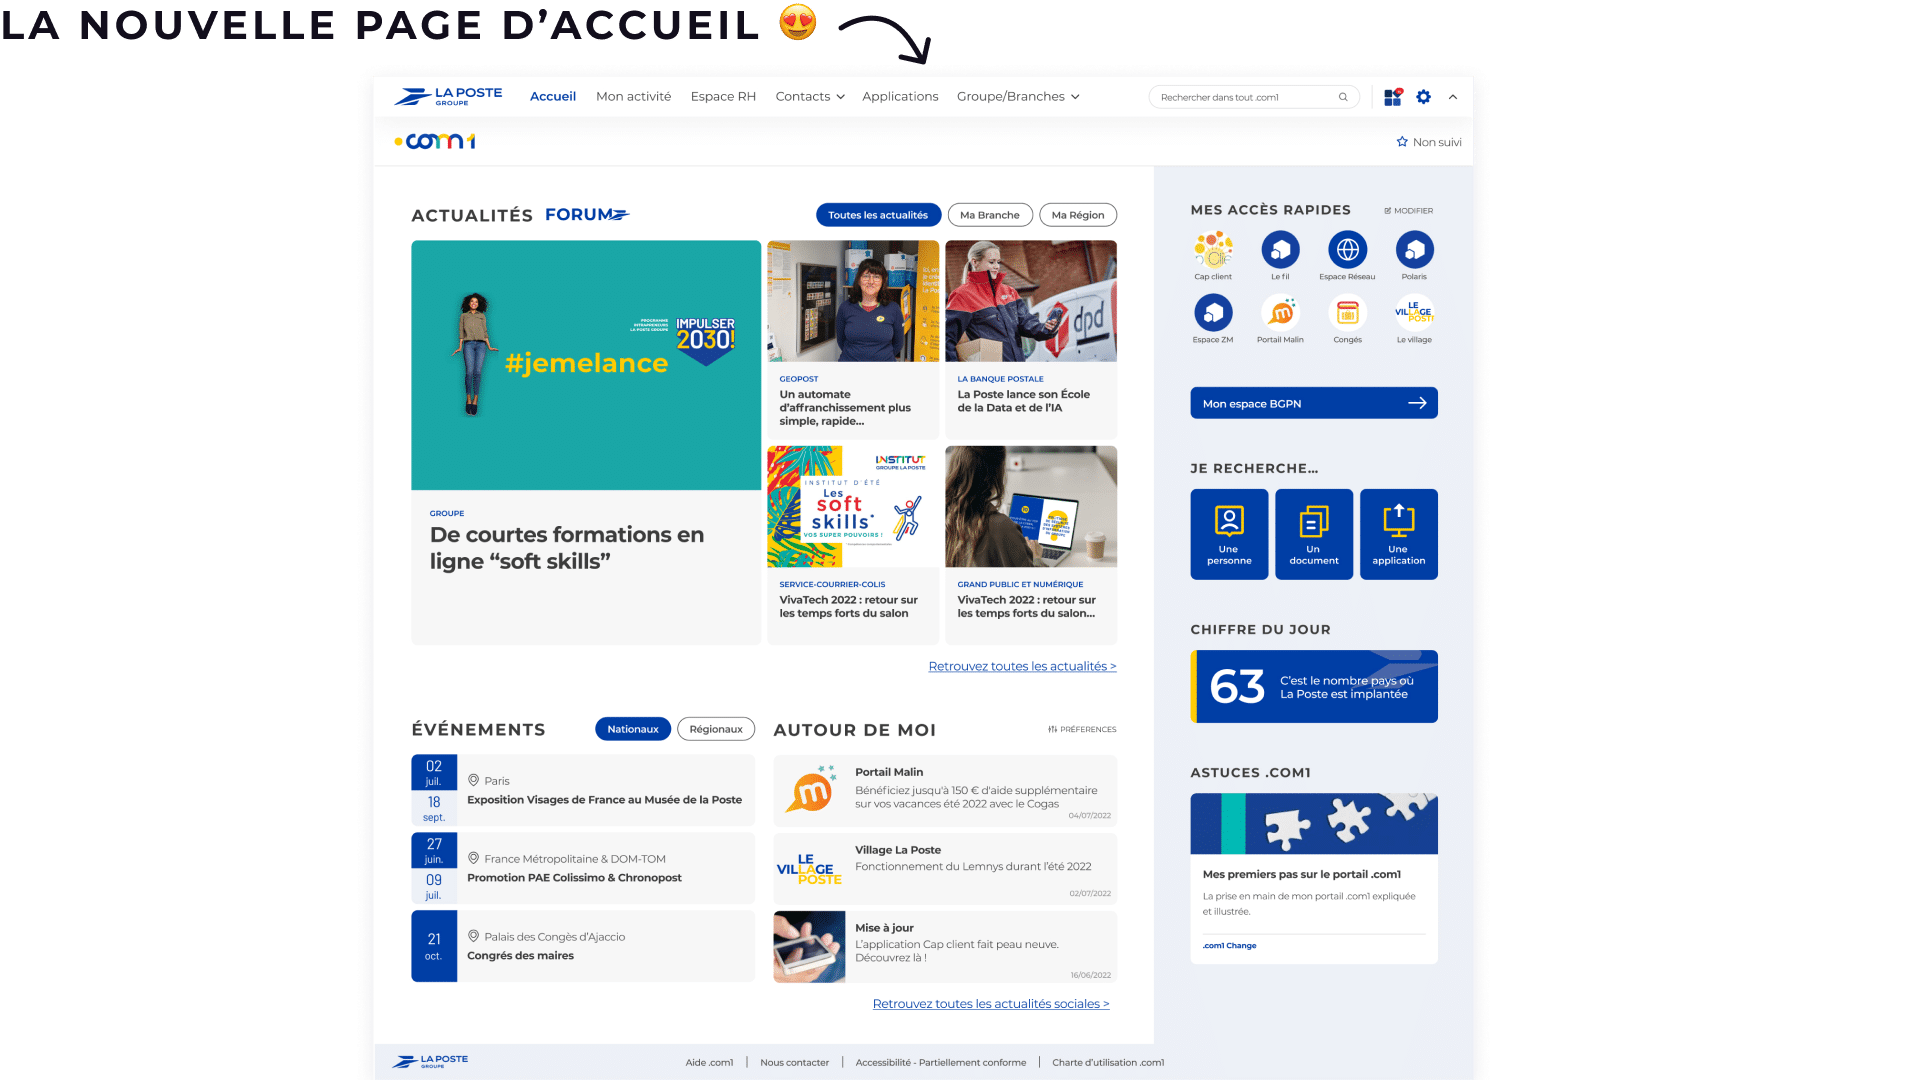This screenshot has width=1920, height=1080.
Task: Open the Mise à jour Cap client item
Action: [x=945, y=946]
